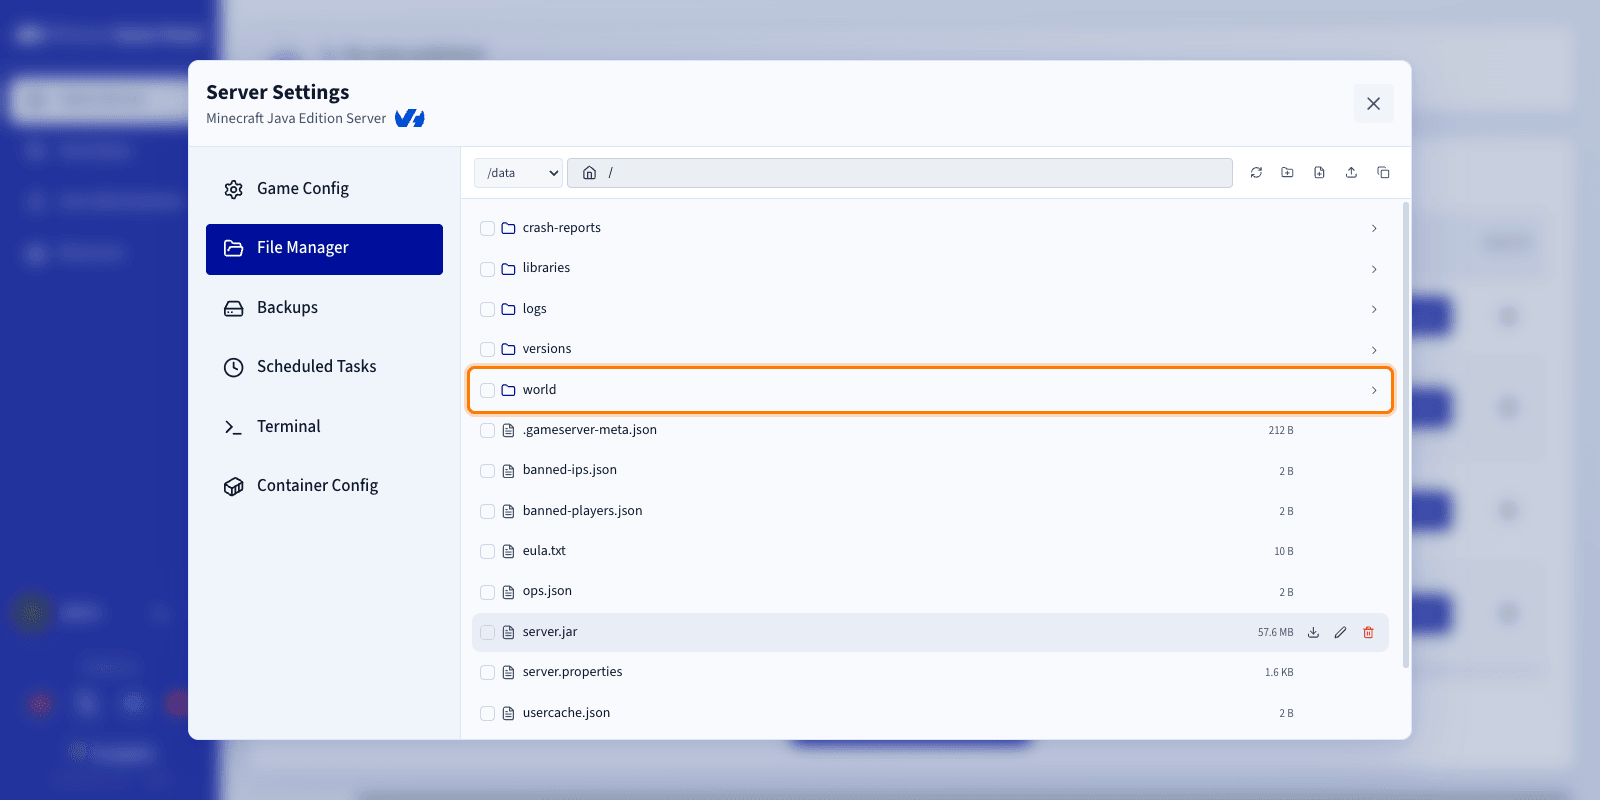1600x800 pixels.
Task: Open .gameserver-meta.json file
Action: pos(590,430)
